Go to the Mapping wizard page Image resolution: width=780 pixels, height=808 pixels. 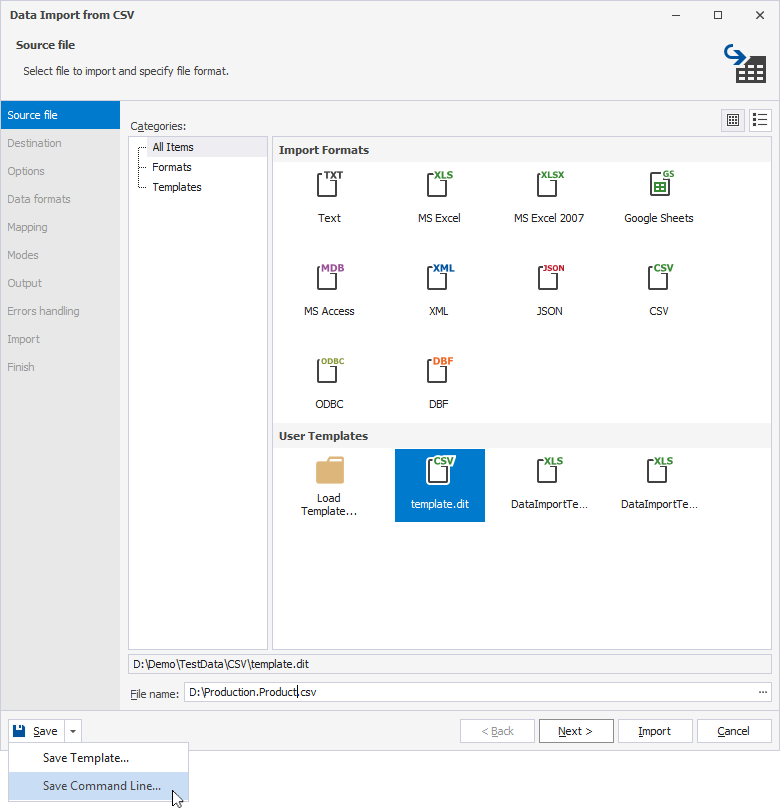(x=60, y=227)
